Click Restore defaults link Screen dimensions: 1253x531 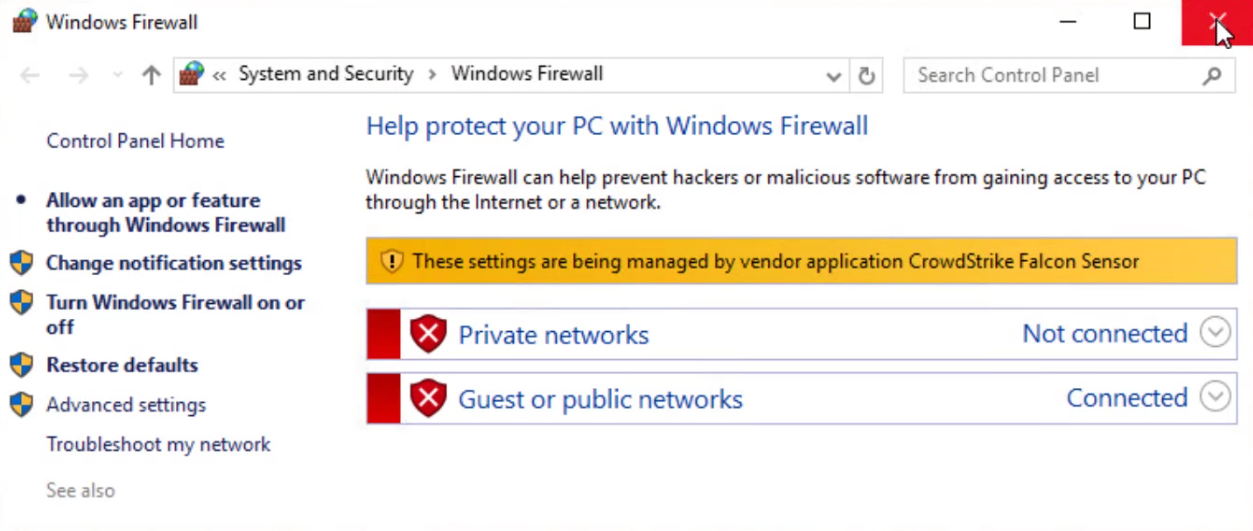[x=122, y=365]
